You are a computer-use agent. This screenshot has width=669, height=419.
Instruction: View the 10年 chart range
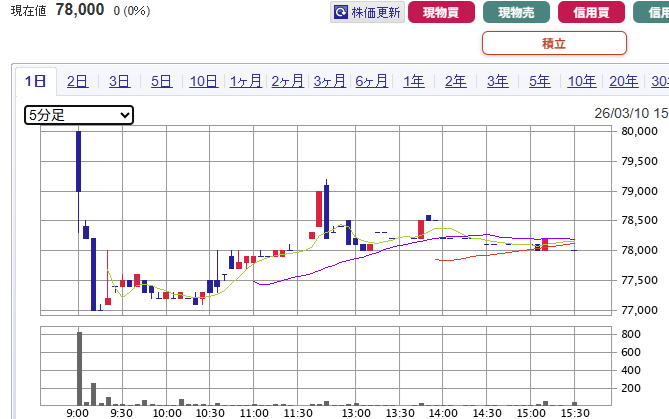click(x=581, y=82)
